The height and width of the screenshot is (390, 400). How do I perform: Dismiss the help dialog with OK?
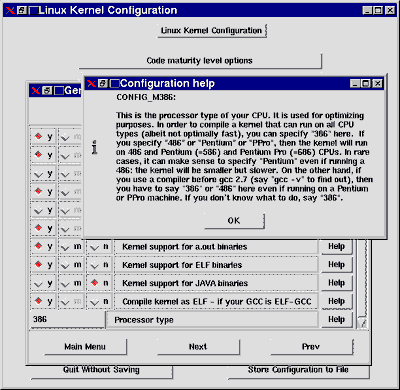[234, 221]
